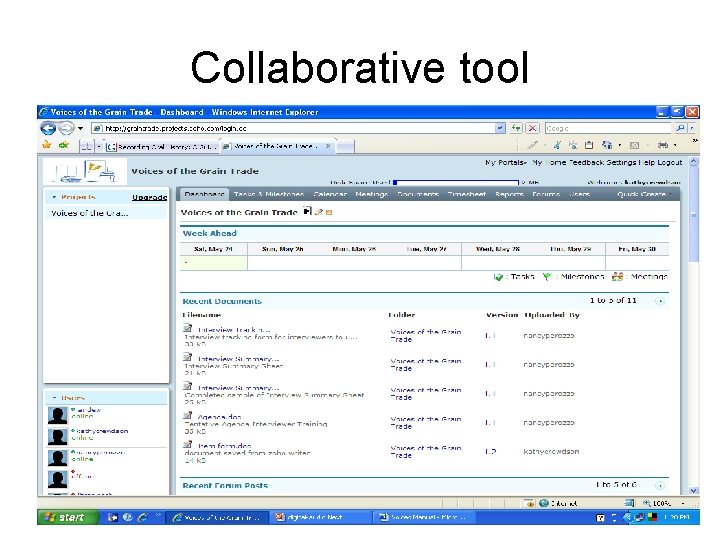Click the Google search input box

[x=608, y=128]
